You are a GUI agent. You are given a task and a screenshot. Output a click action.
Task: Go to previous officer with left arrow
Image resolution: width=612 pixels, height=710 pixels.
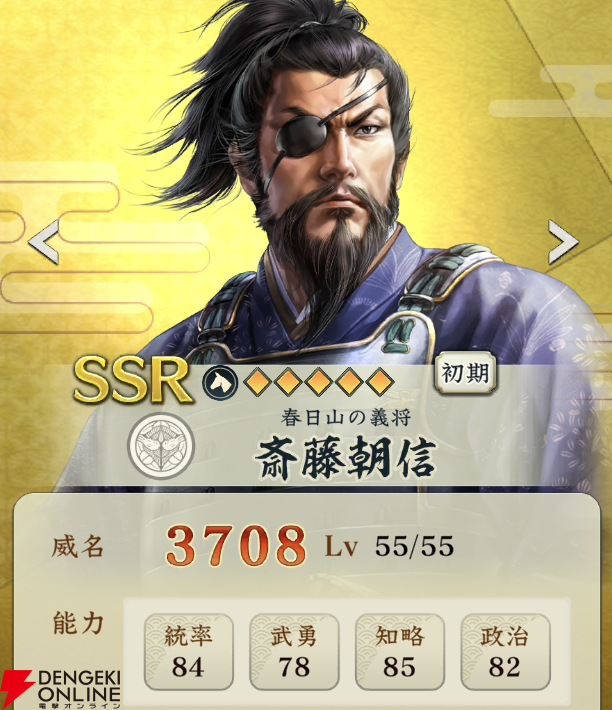click(44, 242)
